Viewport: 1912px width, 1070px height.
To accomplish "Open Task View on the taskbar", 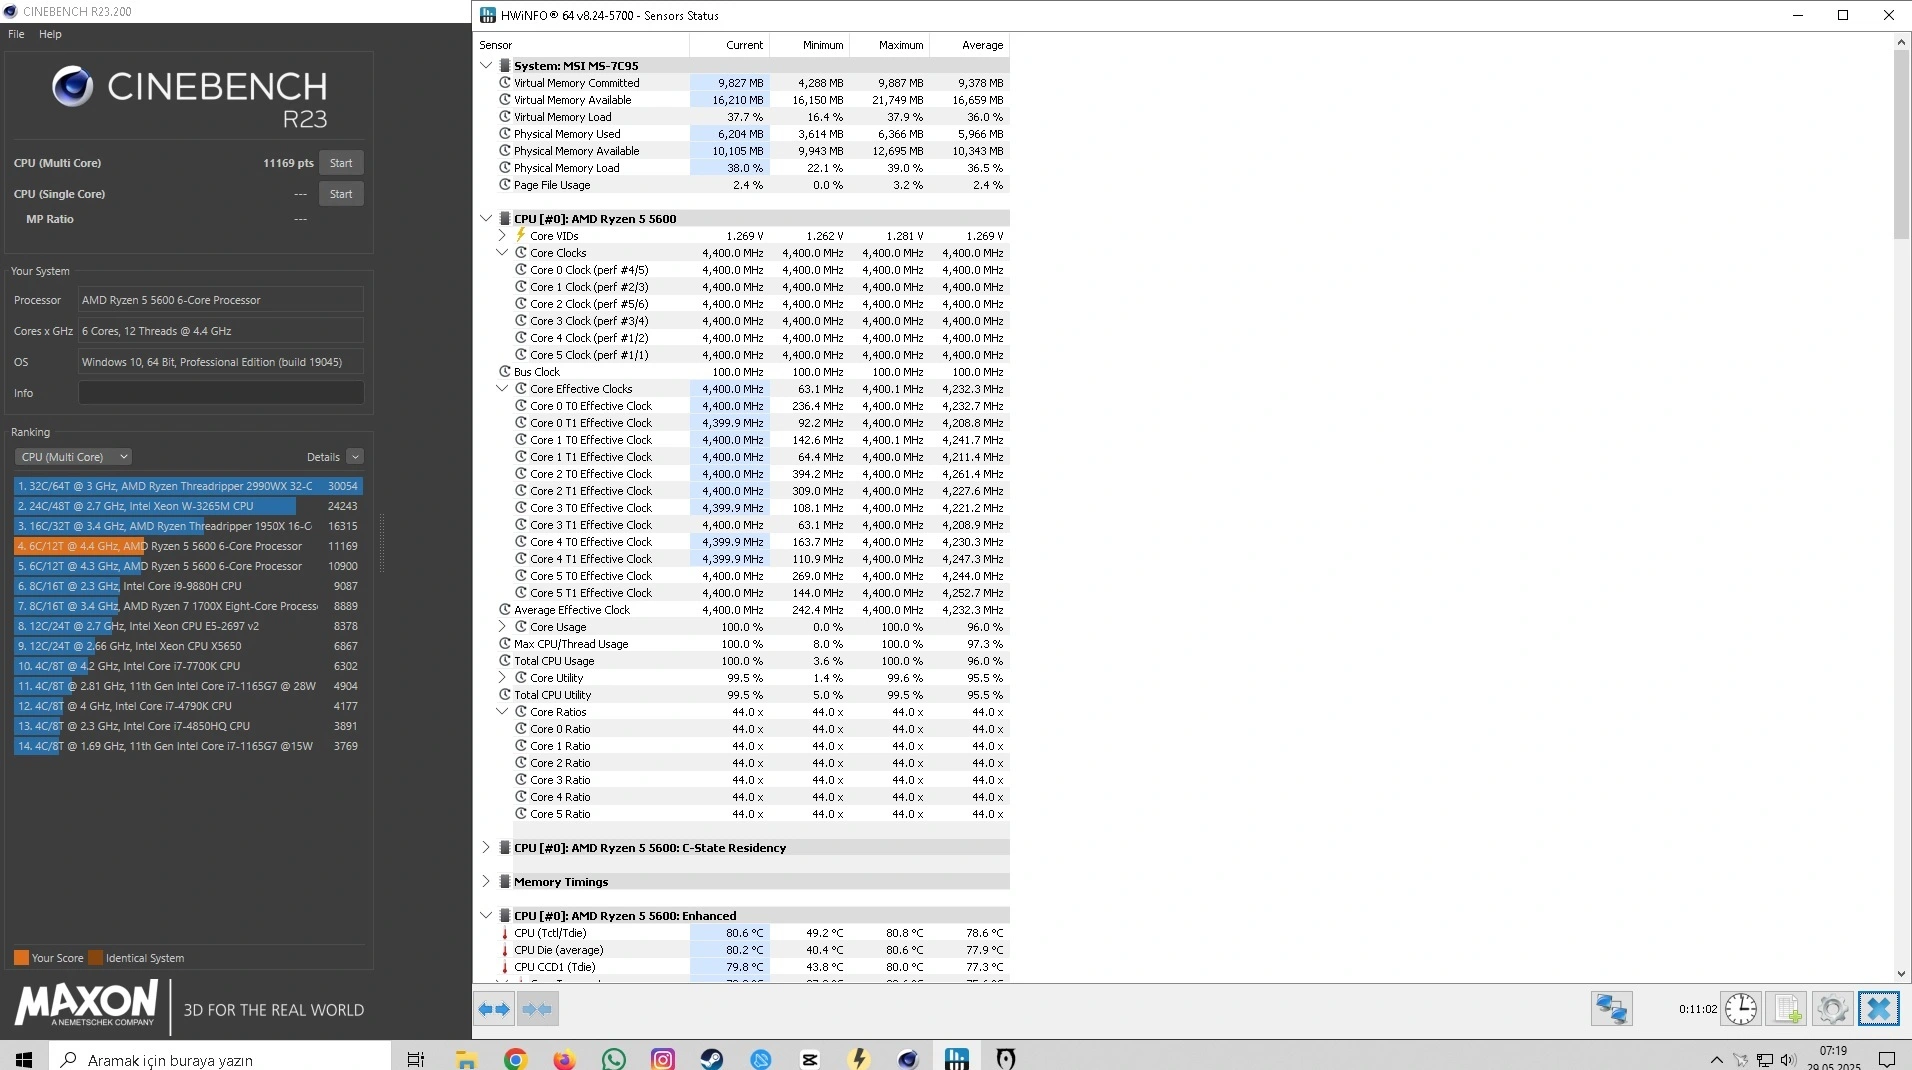I will coord(416,1059).
